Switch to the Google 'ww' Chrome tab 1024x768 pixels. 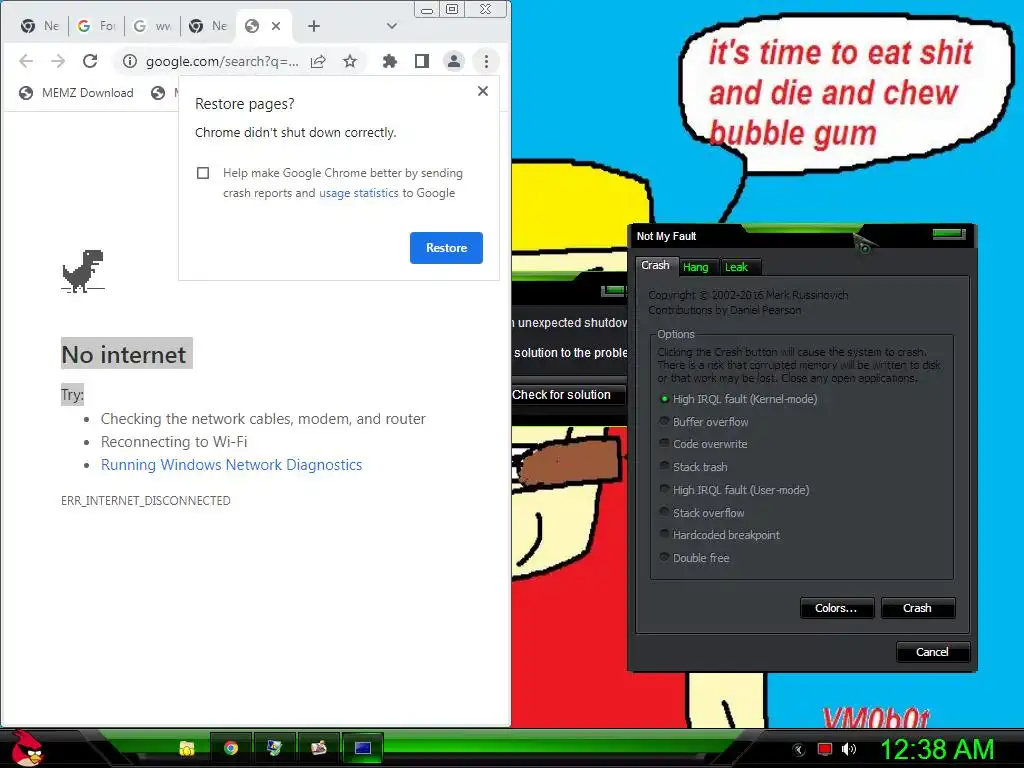point(152,26)
